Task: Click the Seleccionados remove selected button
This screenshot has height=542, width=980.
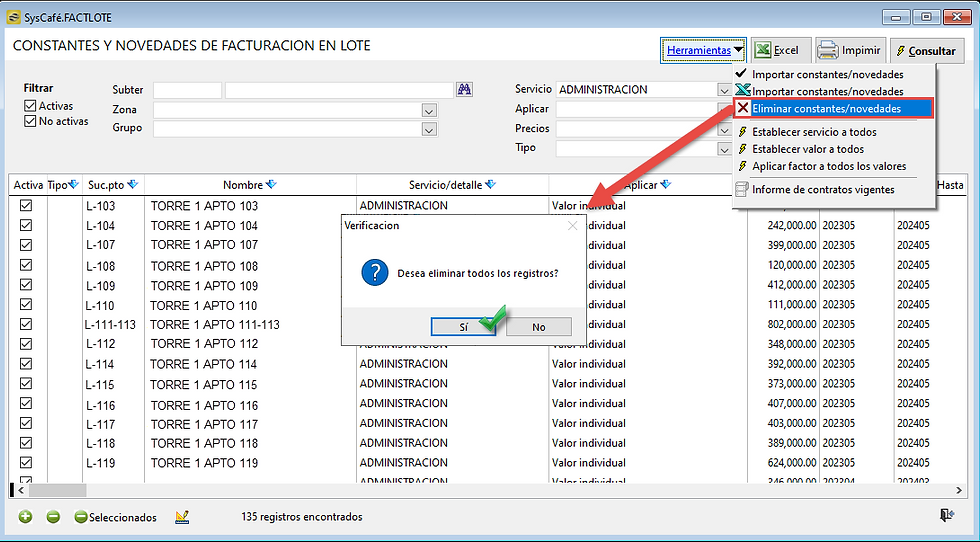Action: click(x=116, y=517)
